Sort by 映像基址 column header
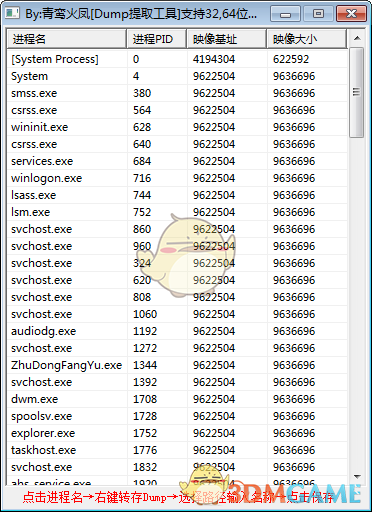This screenshot has width=372, height=512. [x=226, y=39]
